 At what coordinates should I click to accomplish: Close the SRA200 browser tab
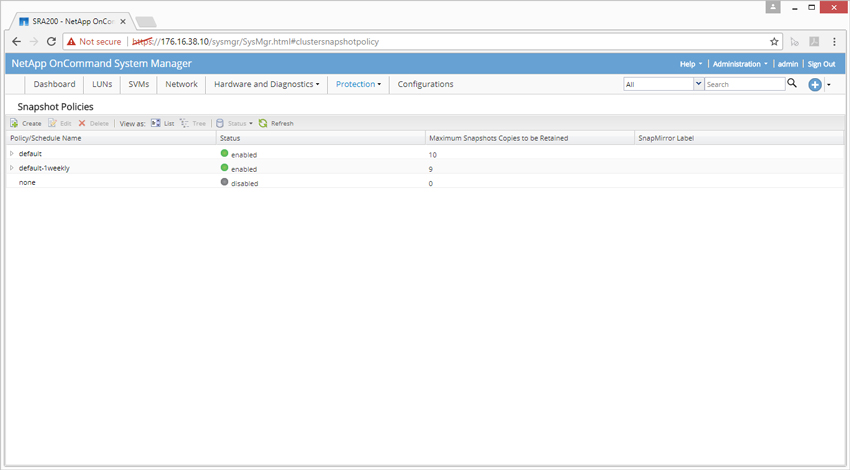pos(123,22)
